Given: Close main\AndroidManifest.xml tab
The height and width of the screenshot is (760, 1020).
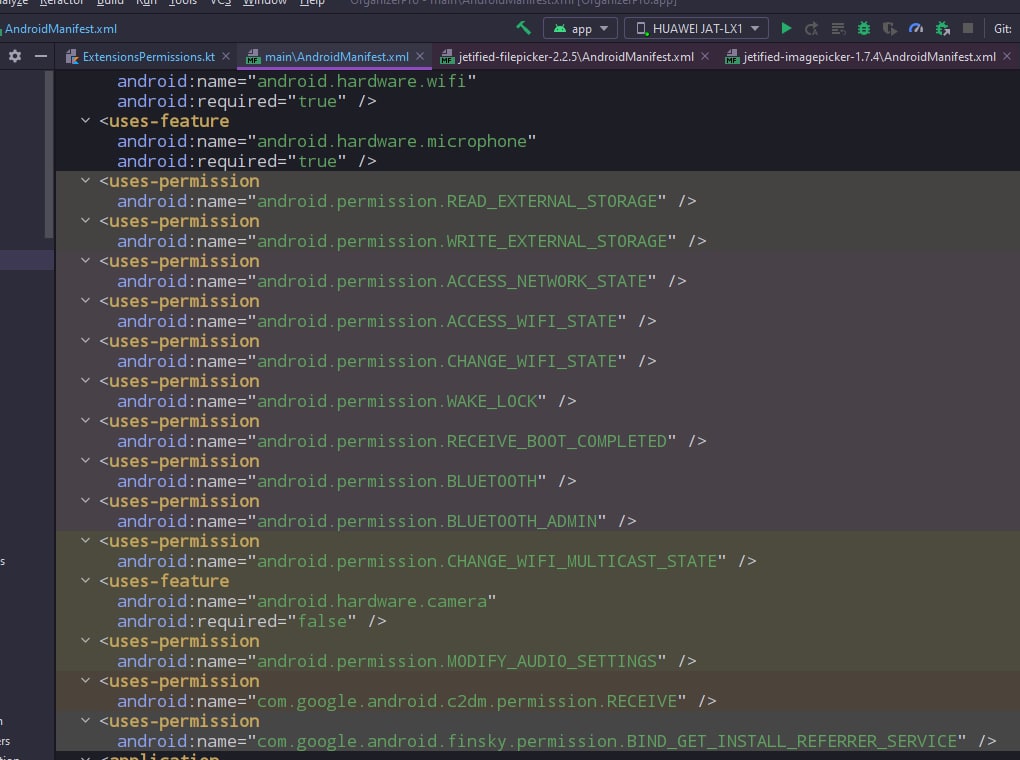Looking at the screenshot, I should tap(420, 57).
